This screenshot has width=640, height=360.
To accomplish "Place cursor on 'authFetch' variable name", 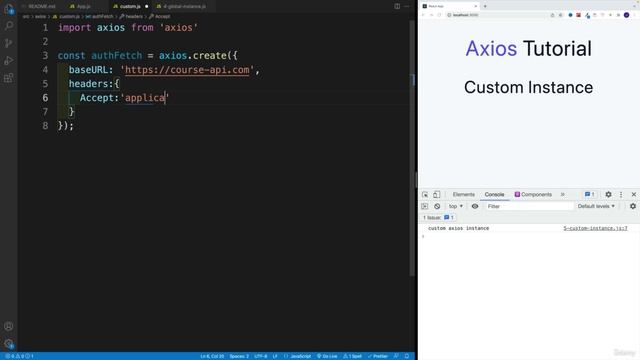I will (x=117, y=56).
